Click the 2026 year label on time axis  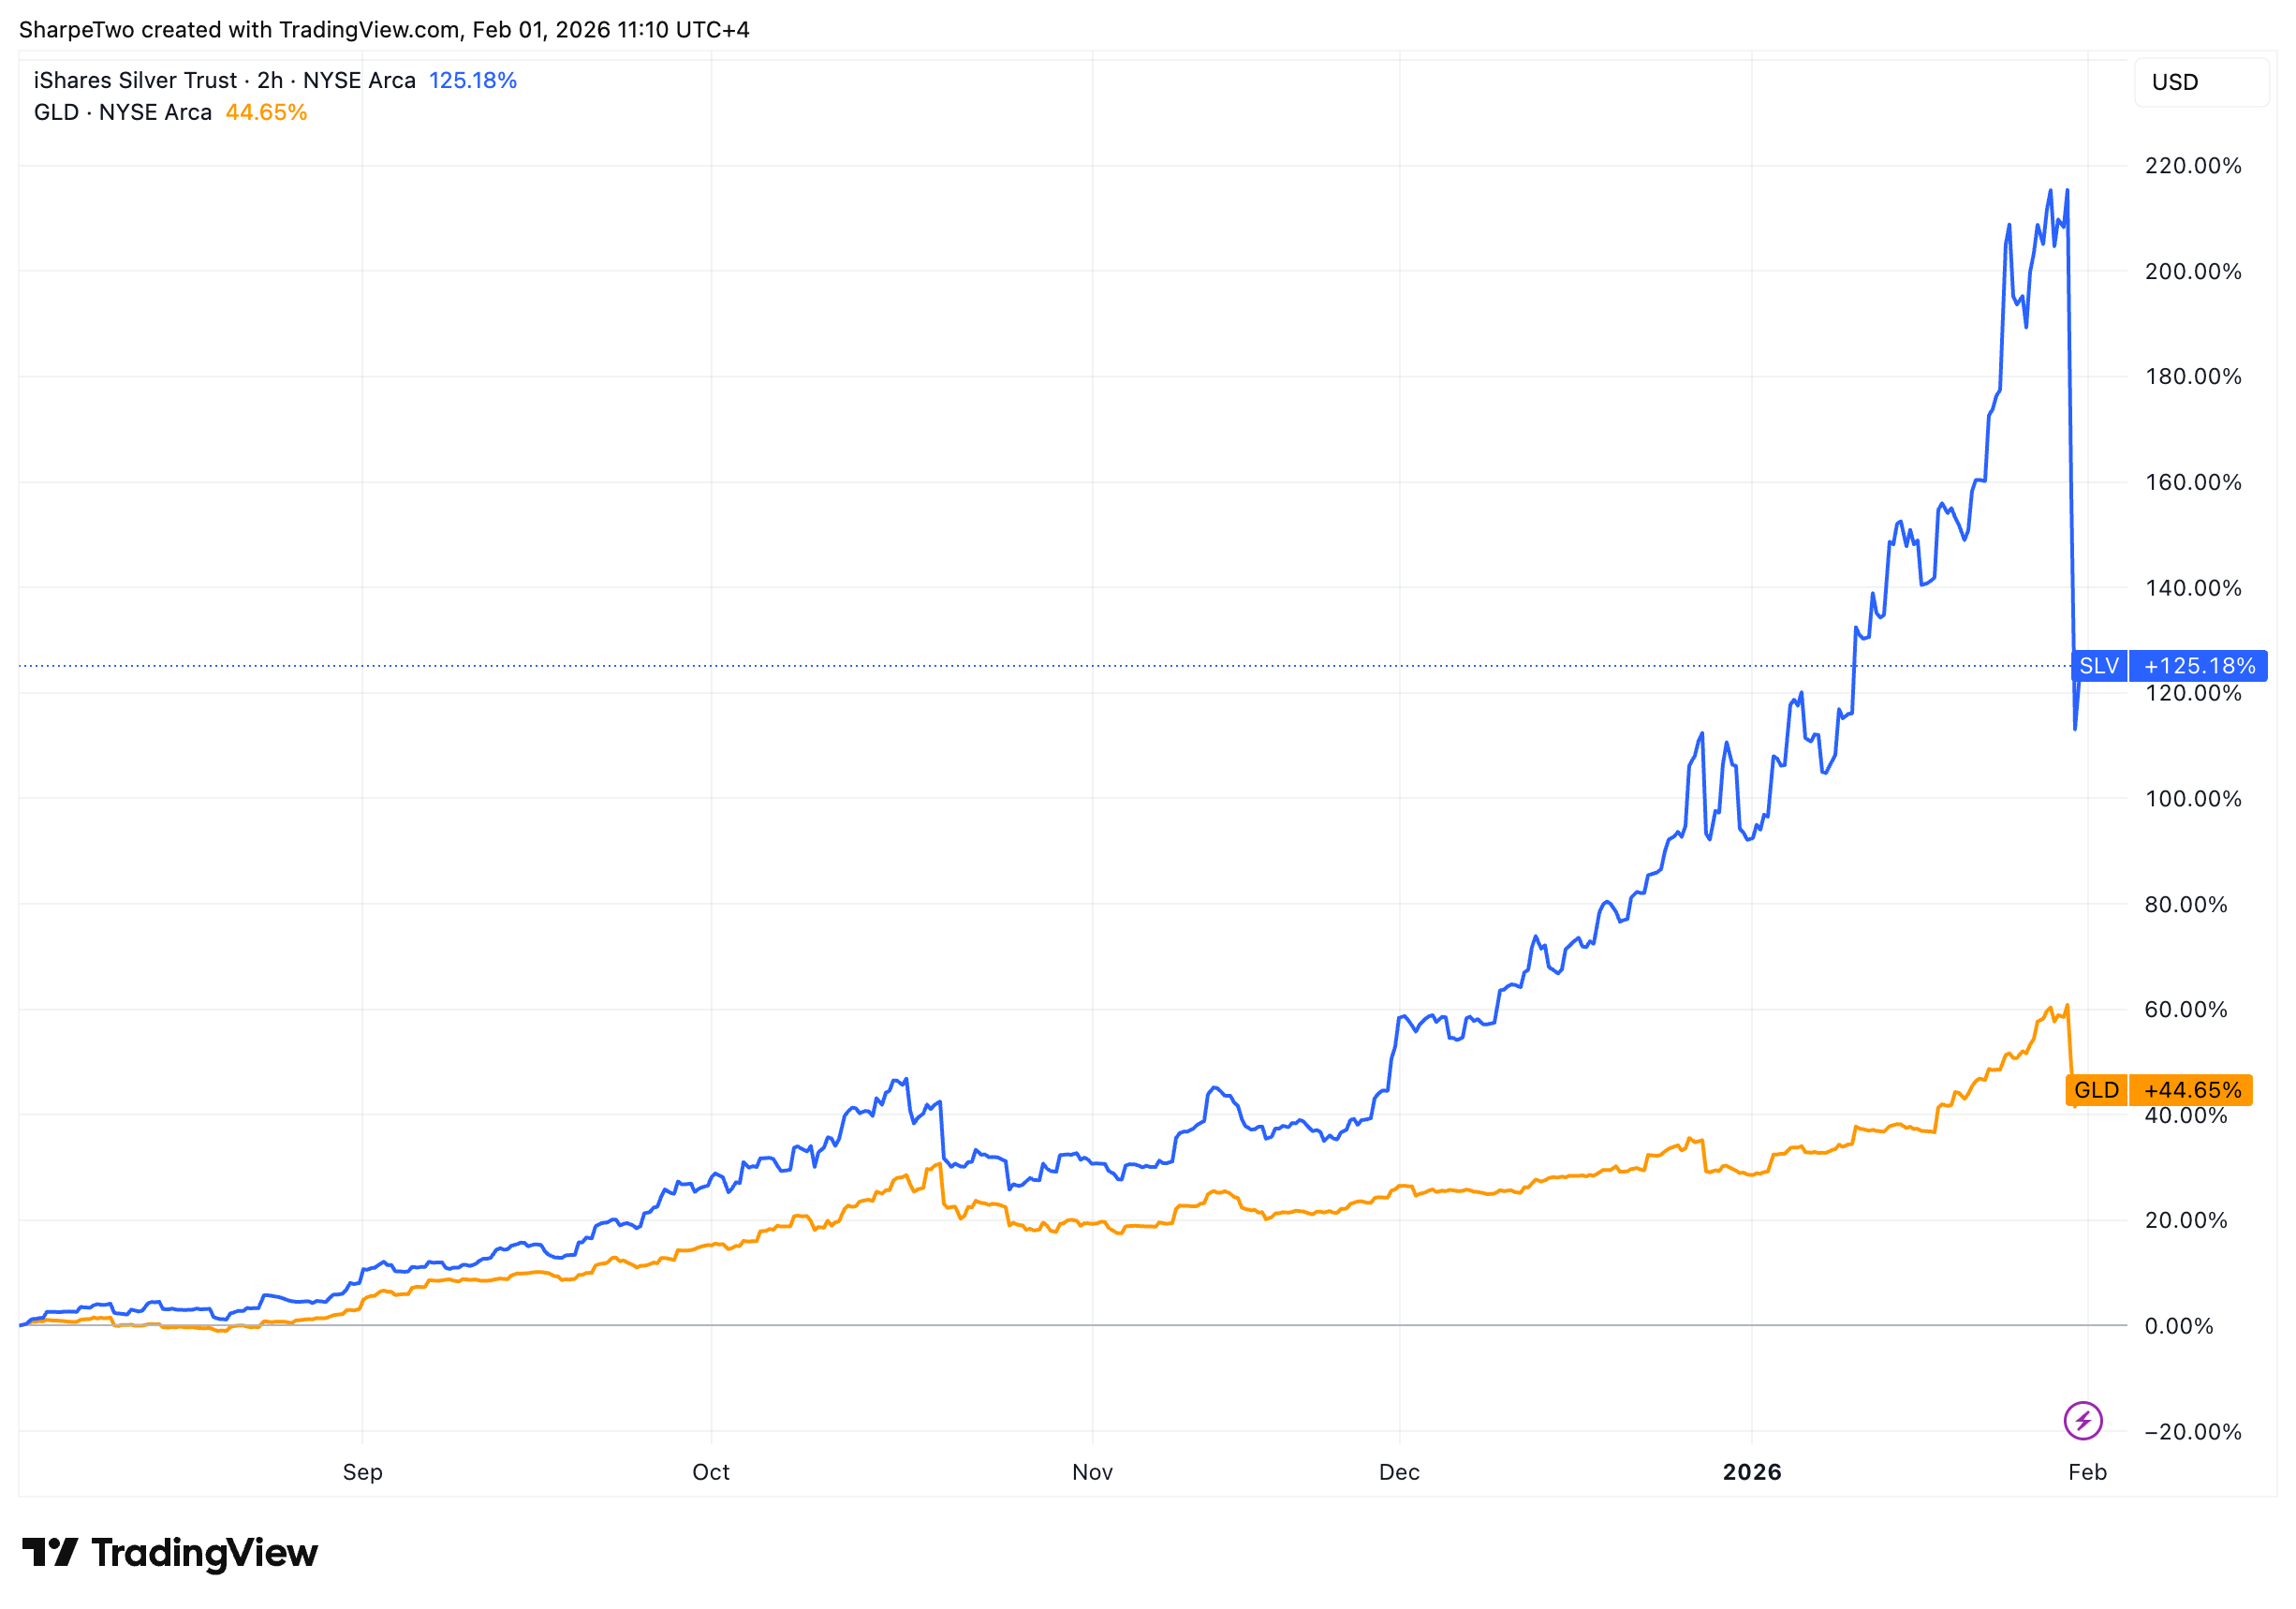pos(1752,1472)
